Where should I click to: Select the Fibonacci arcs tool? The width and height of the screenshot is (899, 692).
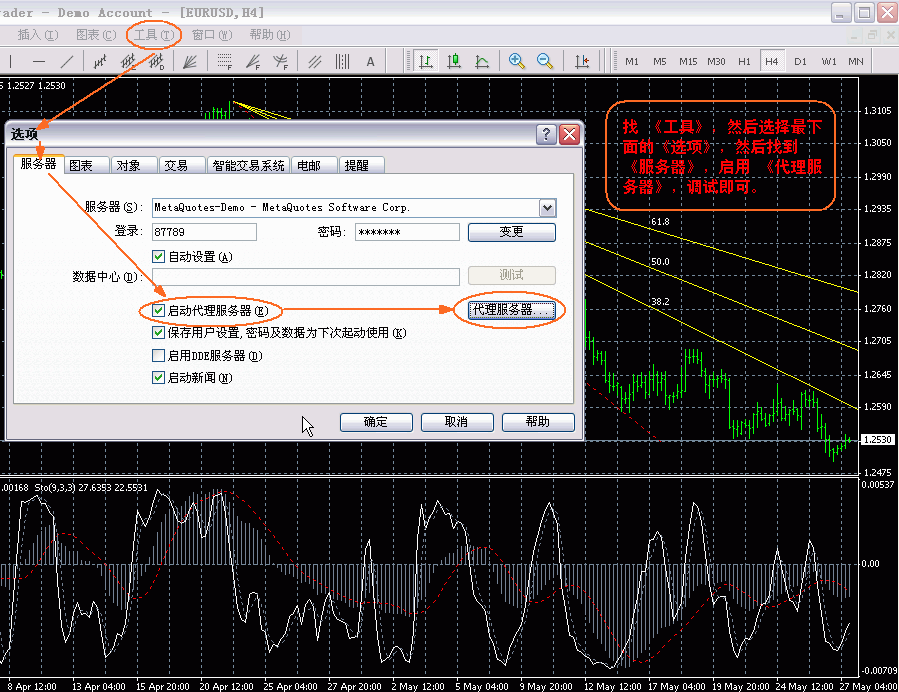tap(281, 61)
